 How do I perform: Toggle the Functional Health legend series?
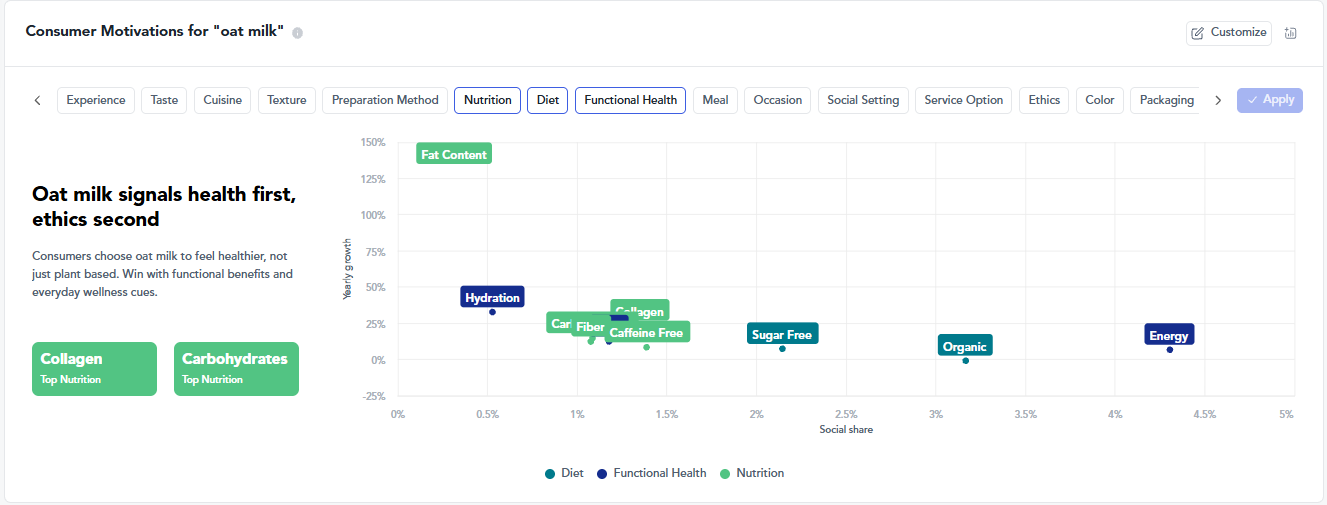[651, 473]
